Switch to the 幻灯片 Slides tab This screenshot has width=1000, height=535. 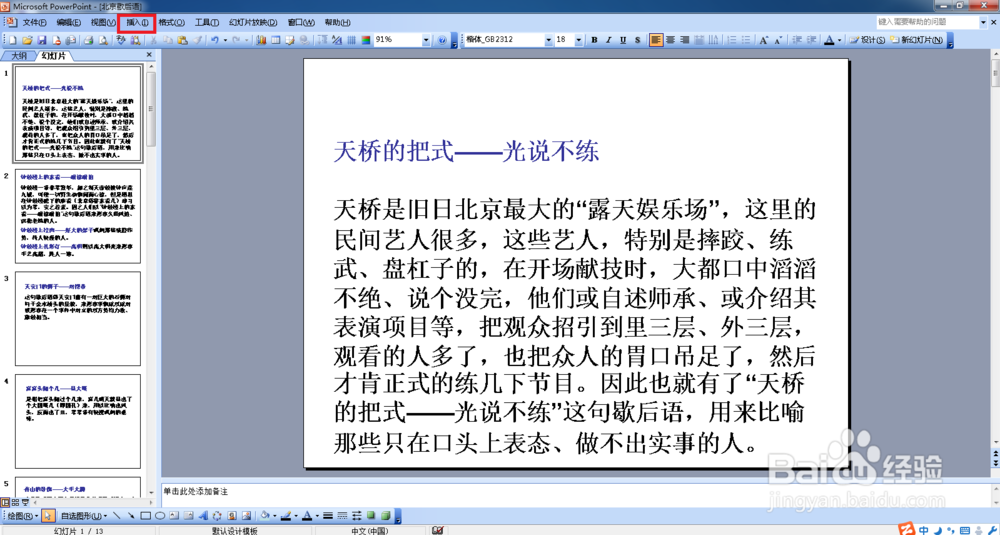pos(54,55)
